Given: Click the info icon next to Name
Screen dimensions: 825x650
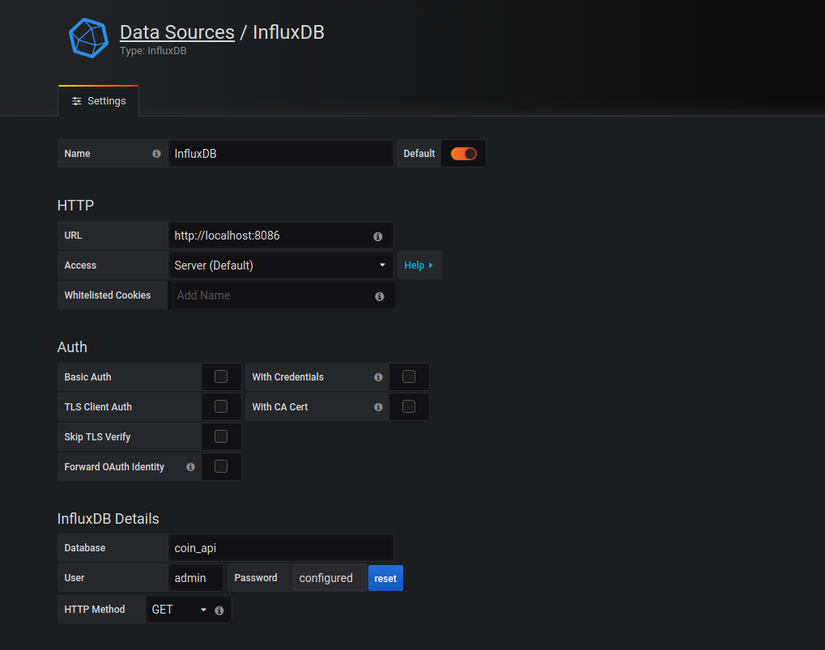Looking at the screenshot, I should pos(156,154).
